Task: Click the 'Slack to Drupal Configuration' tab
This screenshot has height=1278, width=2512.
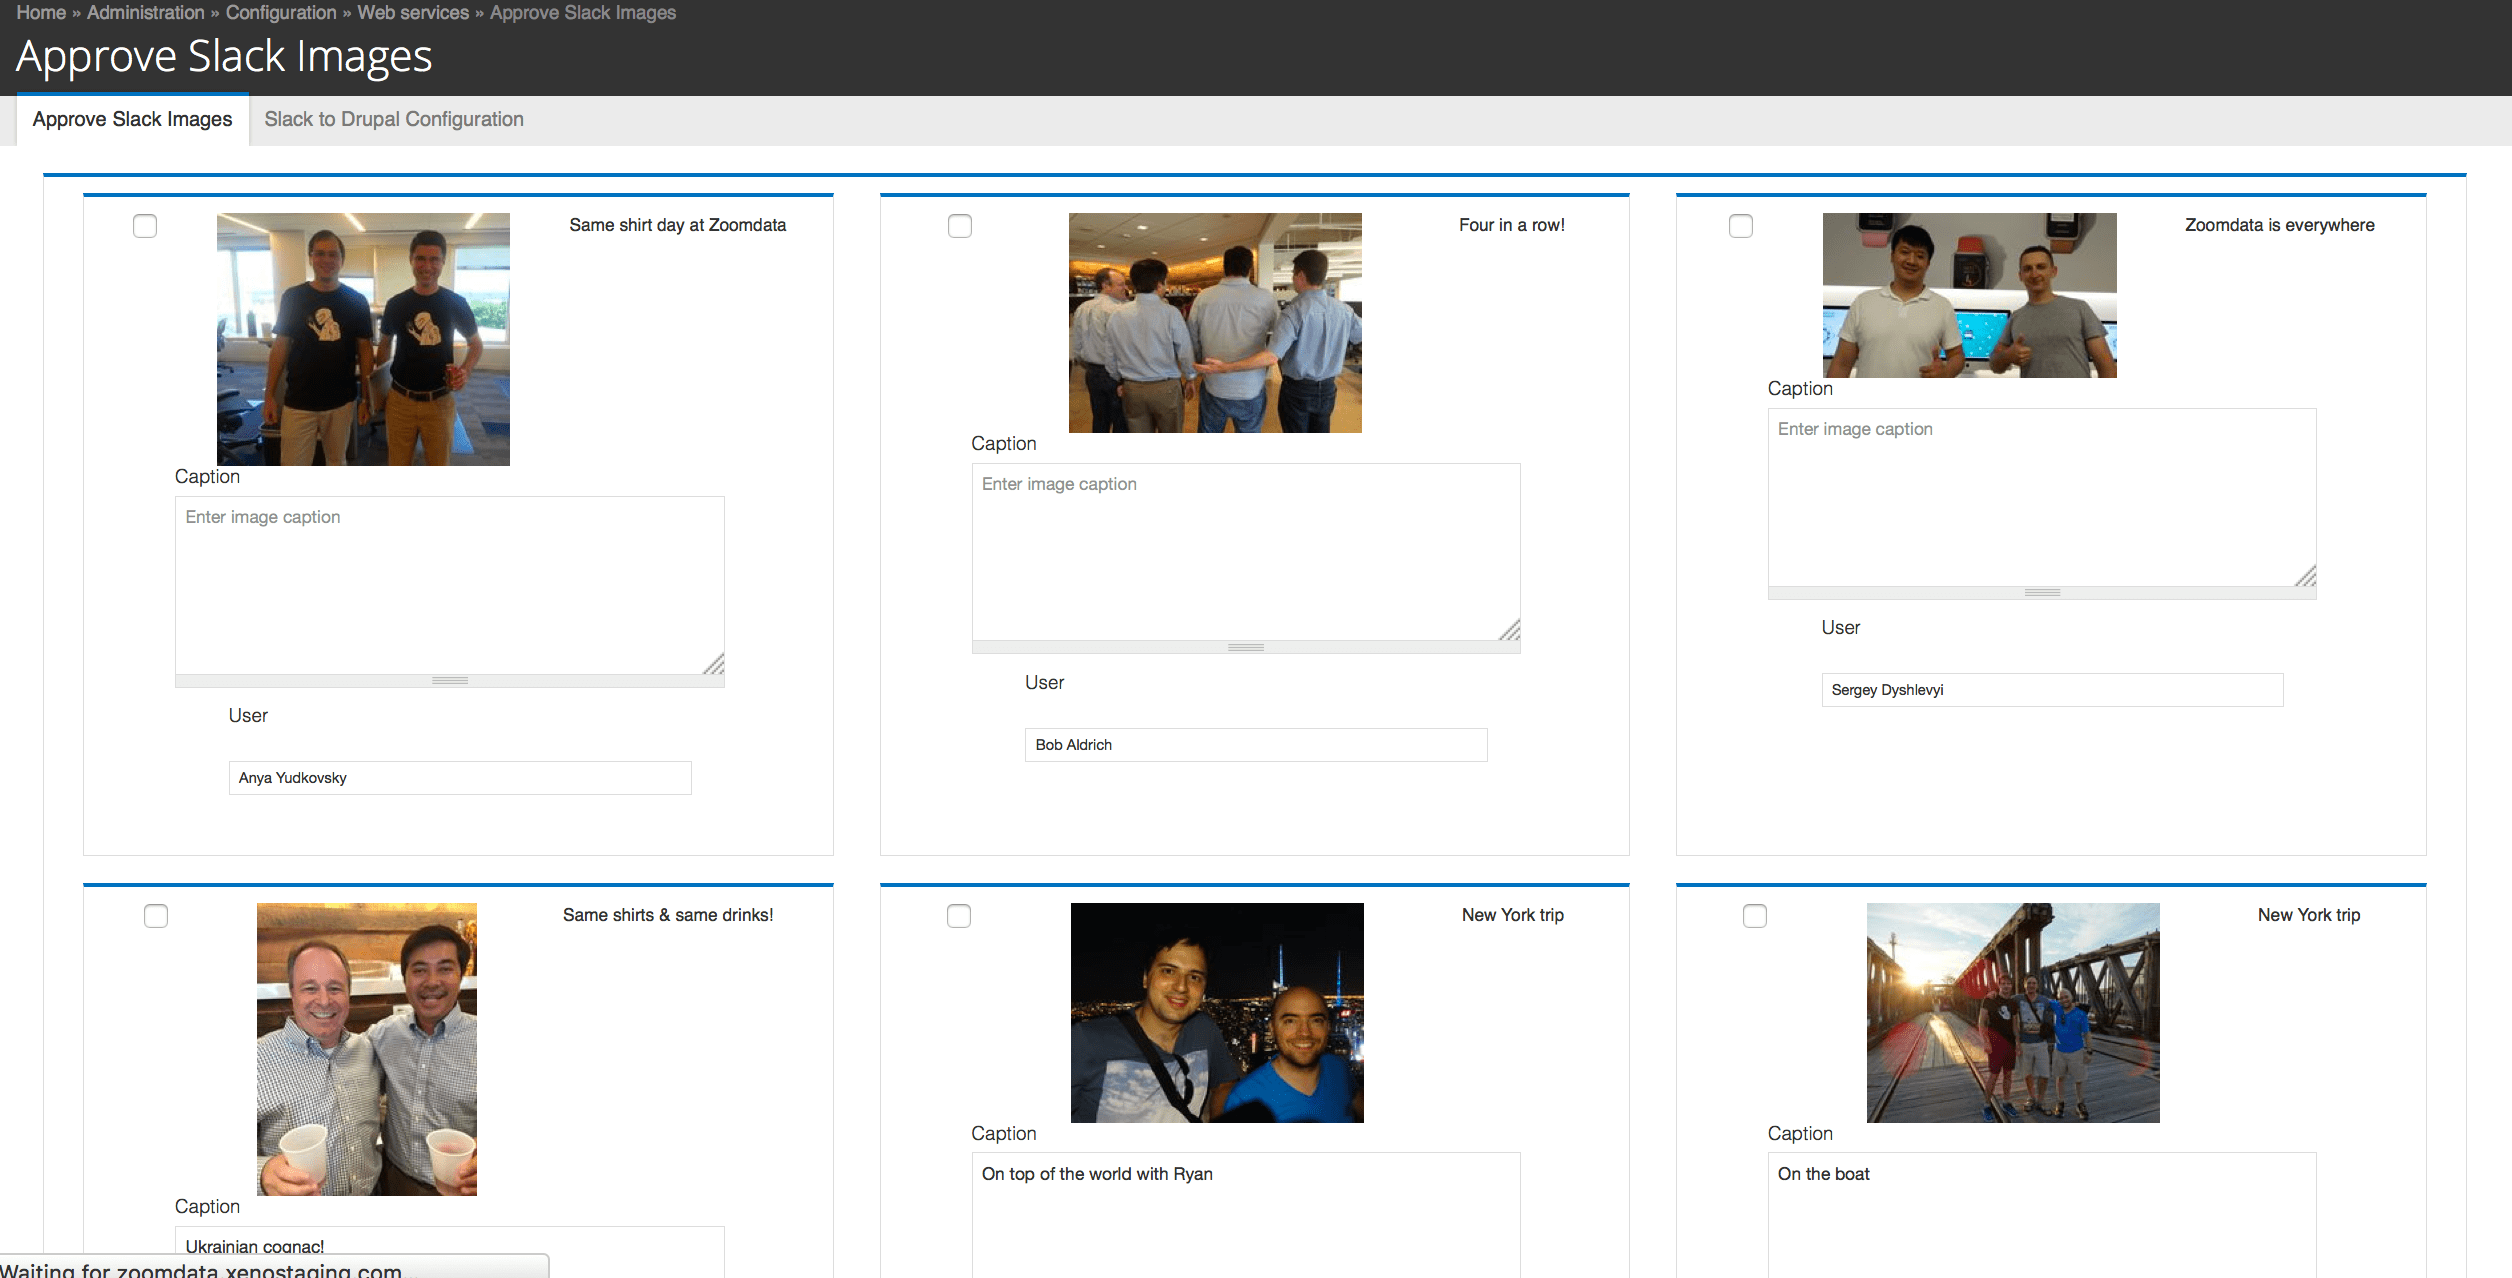Action: point(394,119)
